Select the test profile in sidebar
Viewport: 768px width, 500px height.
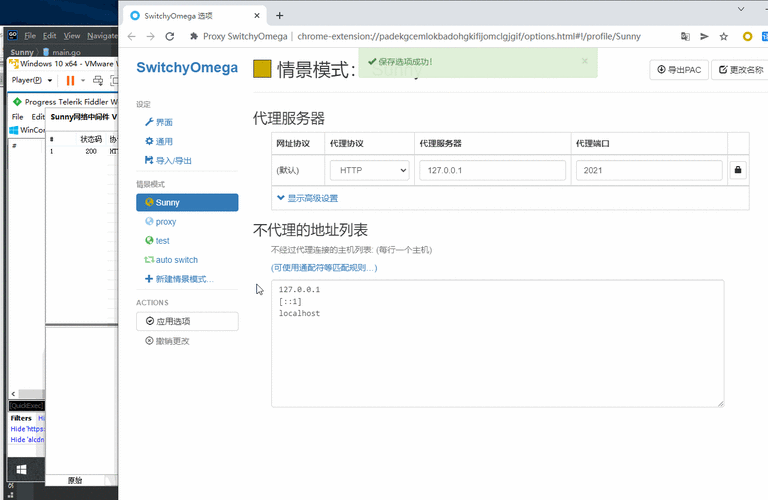(x=157, y=240)
